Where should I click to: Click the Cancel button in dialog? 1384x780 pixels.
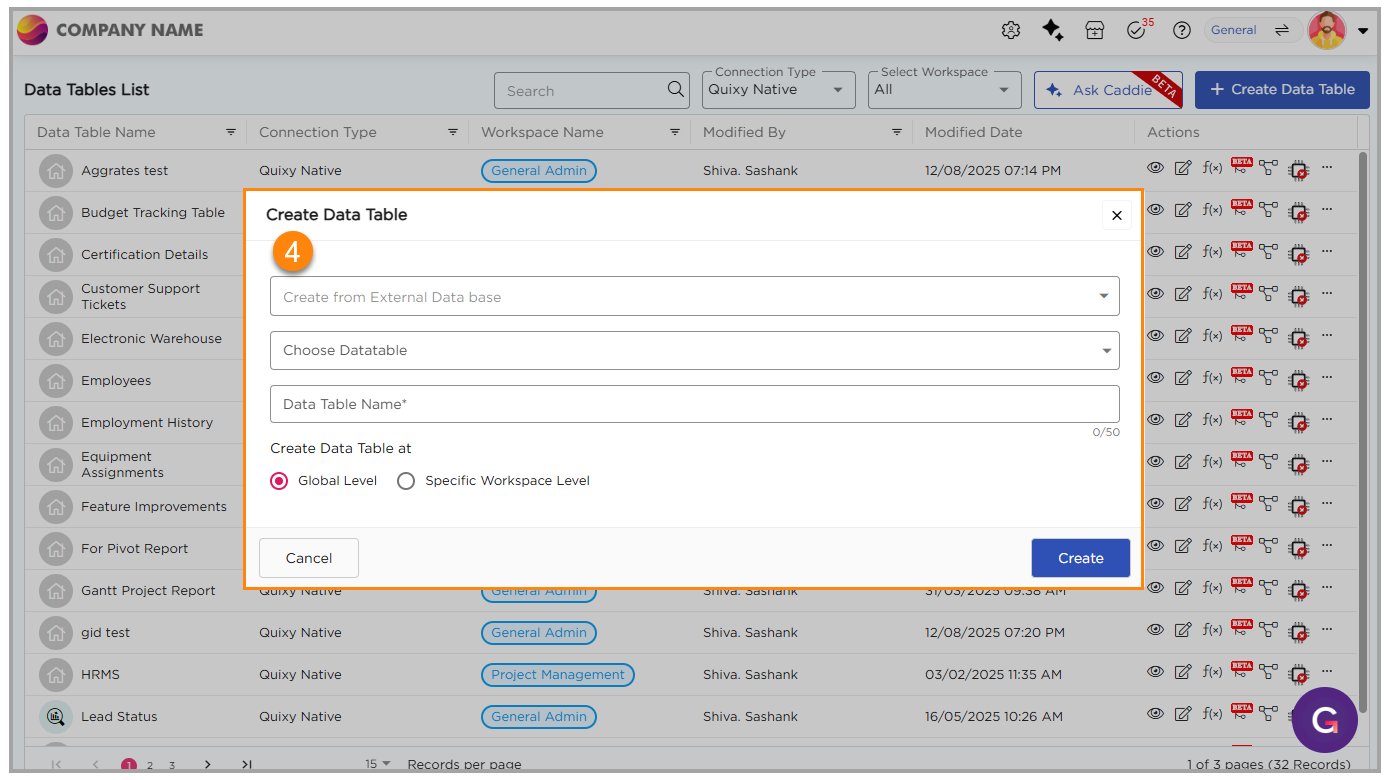point(308,558)
